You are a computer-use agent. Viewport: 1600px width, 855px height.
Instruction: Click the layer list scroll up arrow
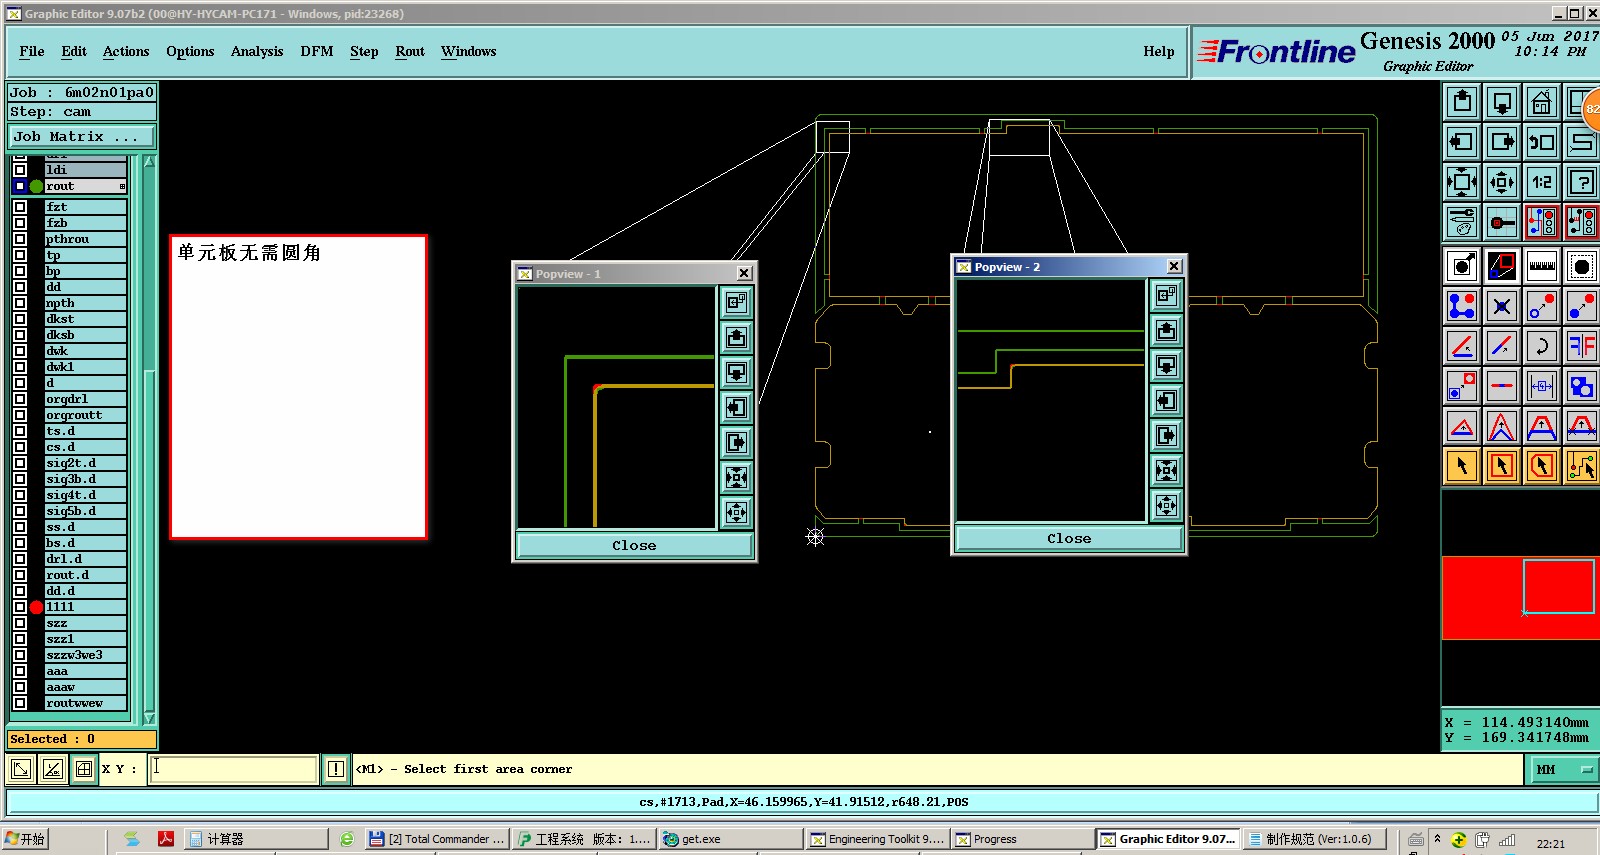click(150, 161)
